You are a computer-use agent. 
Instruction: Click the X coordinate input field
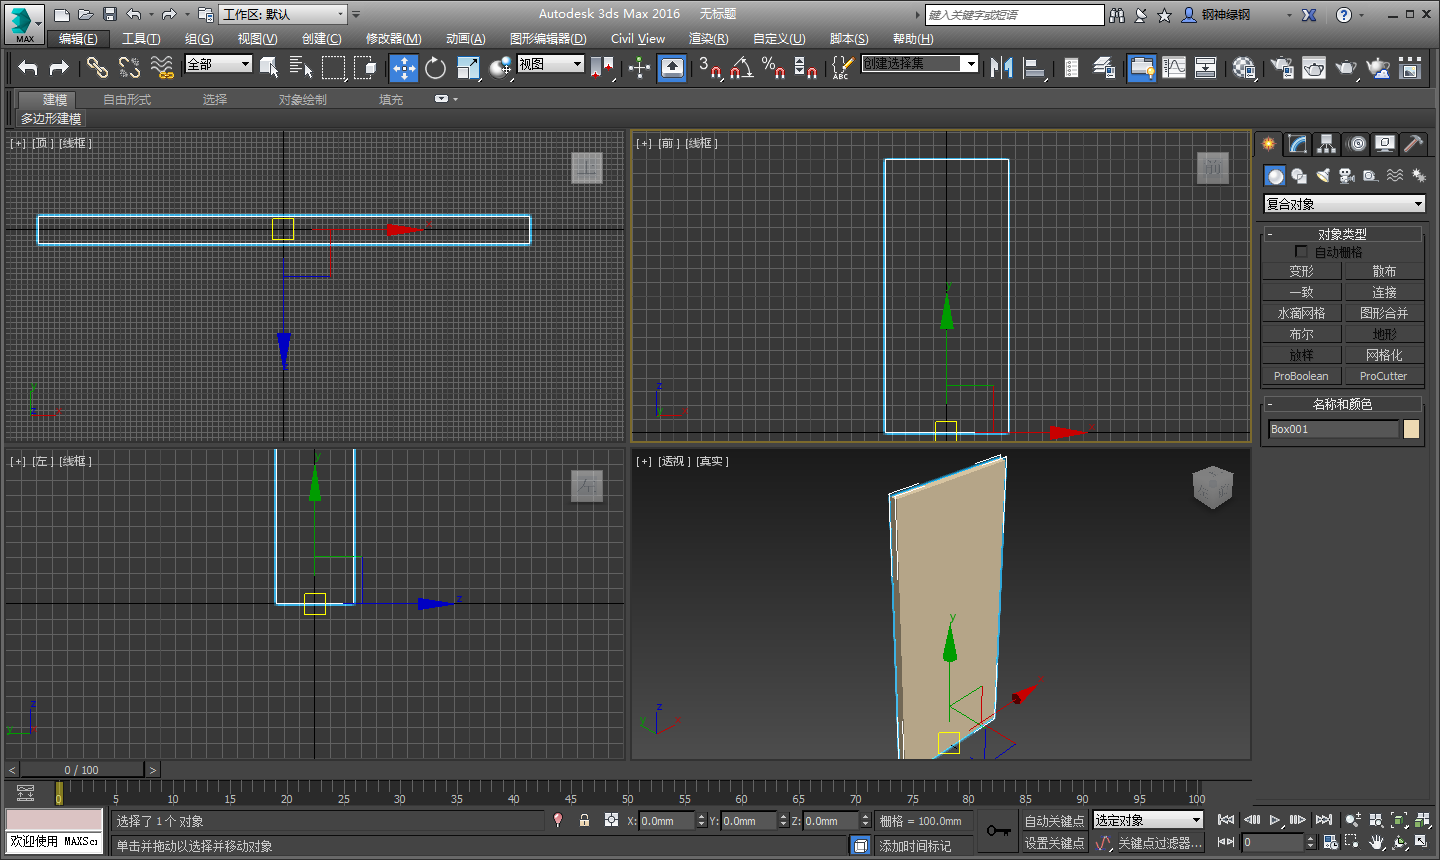[x=666, y=821]
